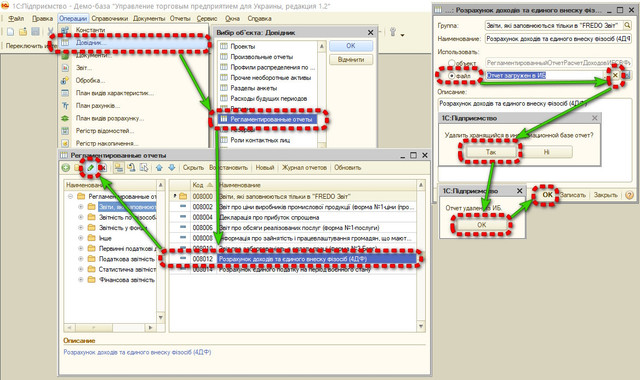Collapse the Регламентированные отчеты root tree node

70,196
